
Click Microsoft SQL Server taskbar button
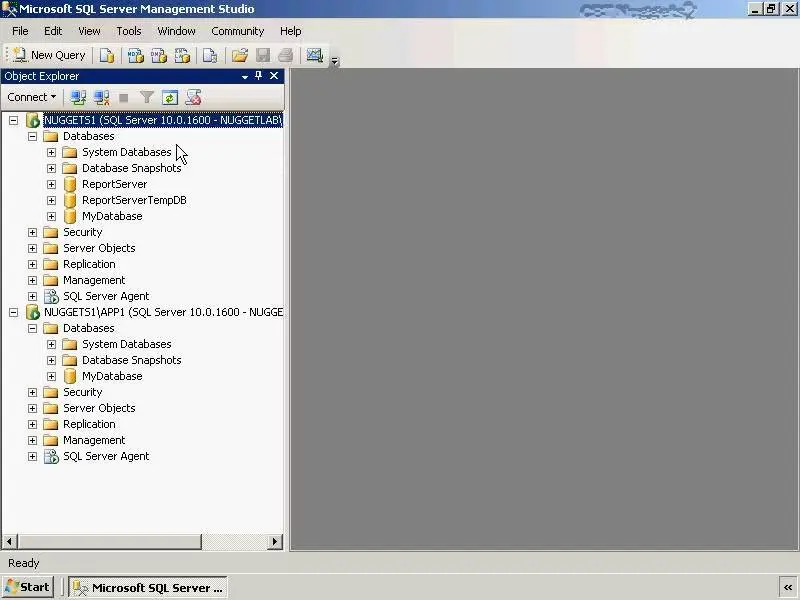click(x=148, y=588)
